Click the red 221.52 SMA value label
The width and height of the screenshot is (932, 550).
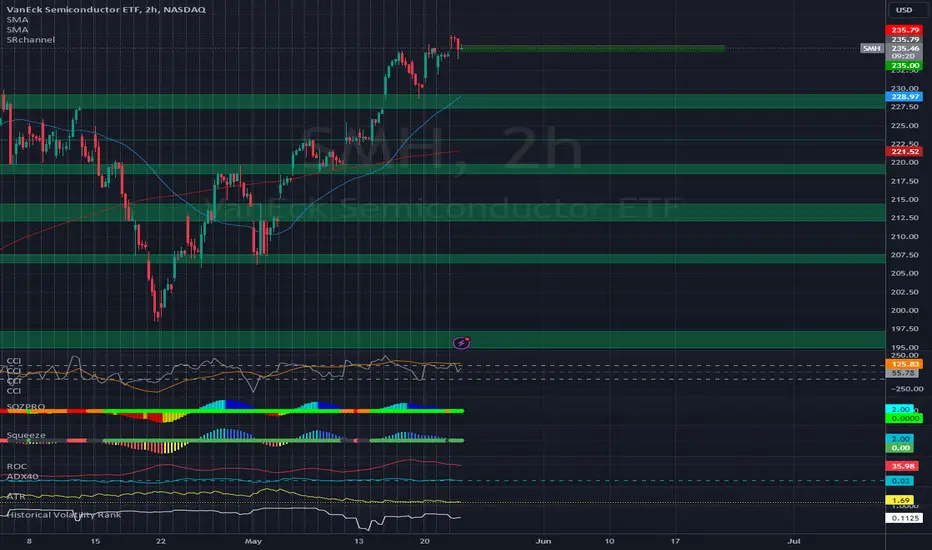[905, 152]
